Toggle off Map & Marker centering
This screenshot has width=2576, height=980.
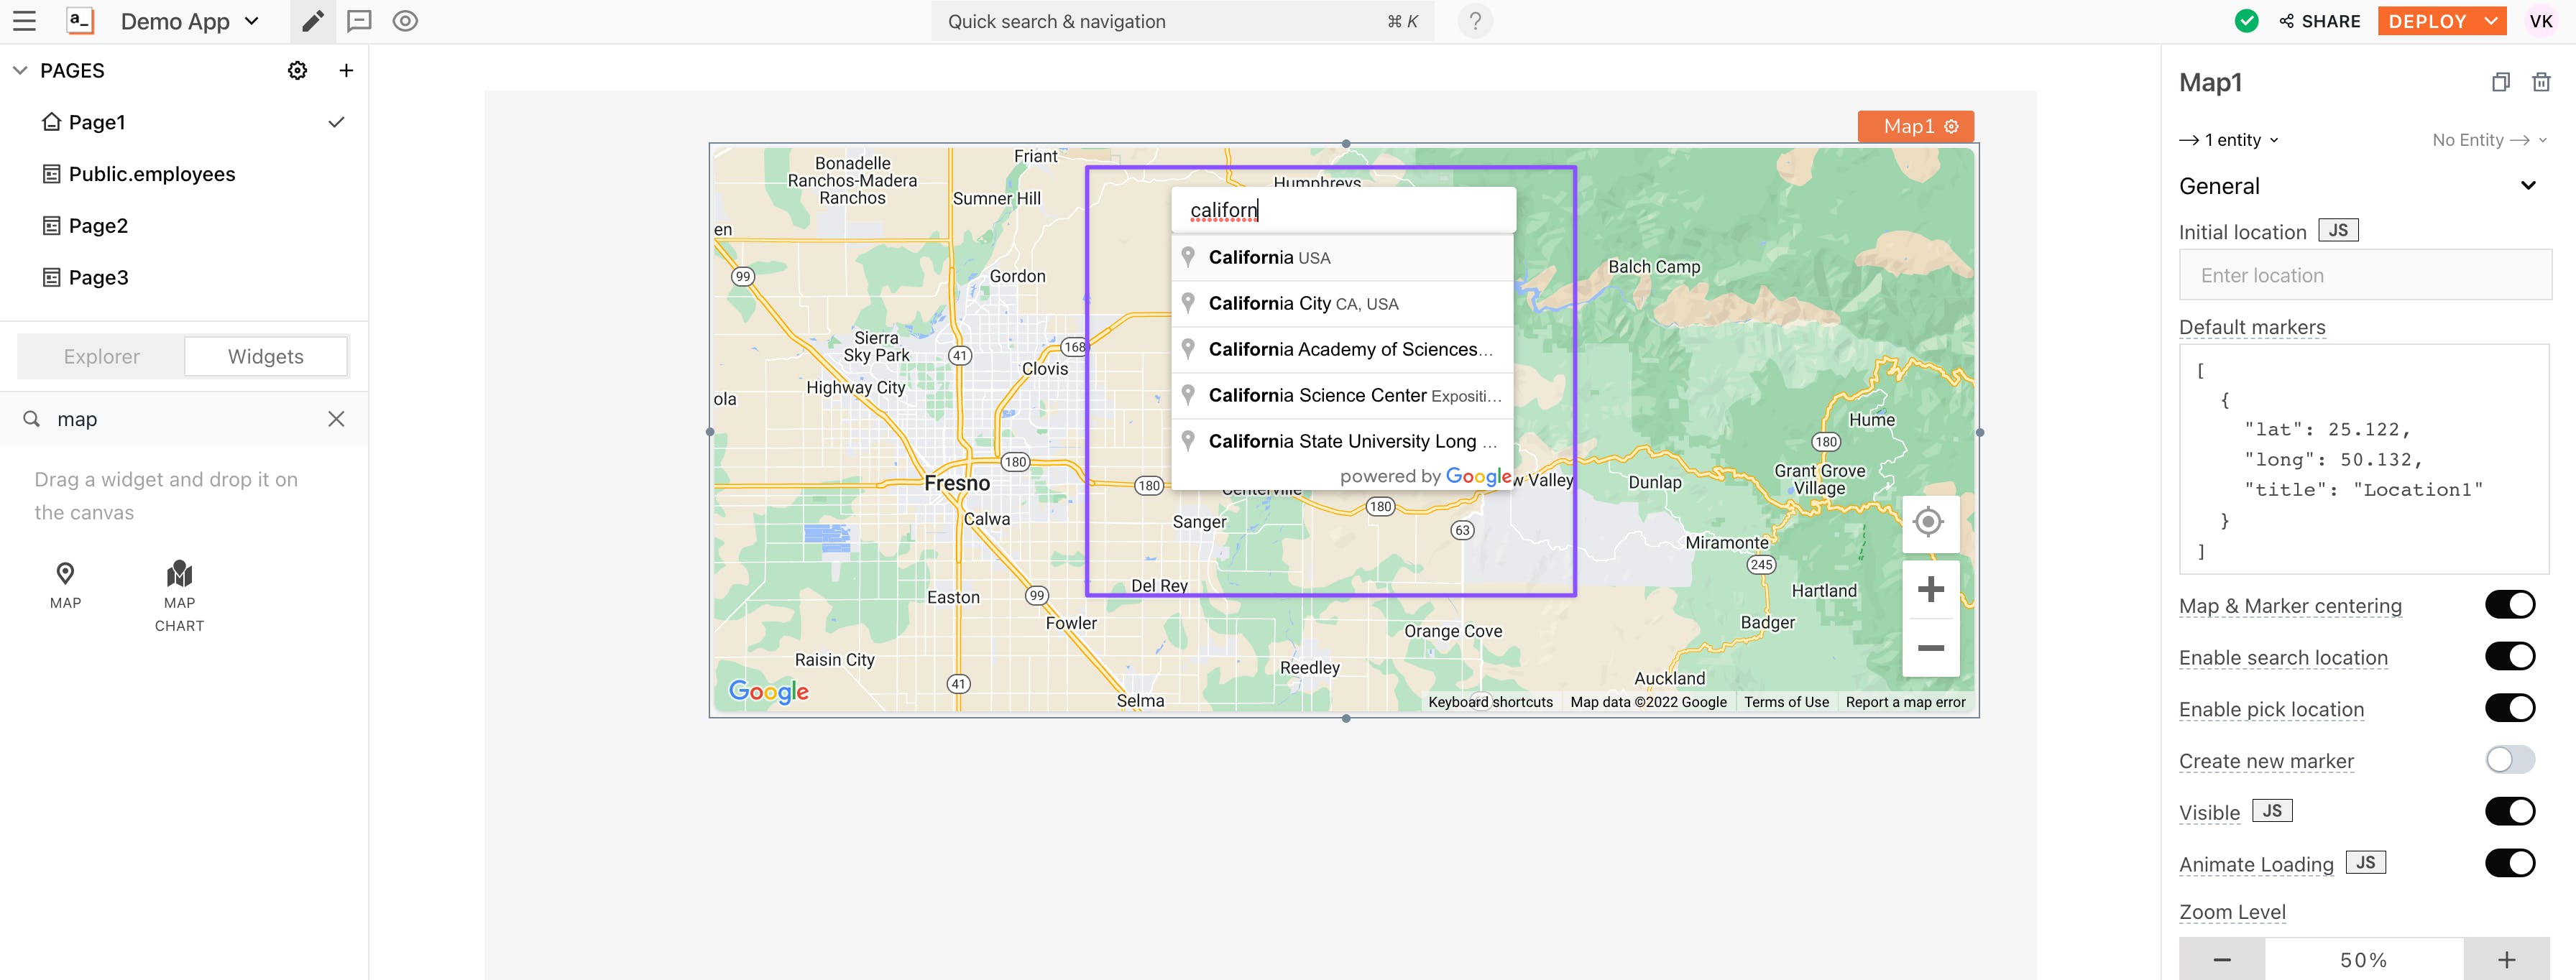click(2509, 605)
